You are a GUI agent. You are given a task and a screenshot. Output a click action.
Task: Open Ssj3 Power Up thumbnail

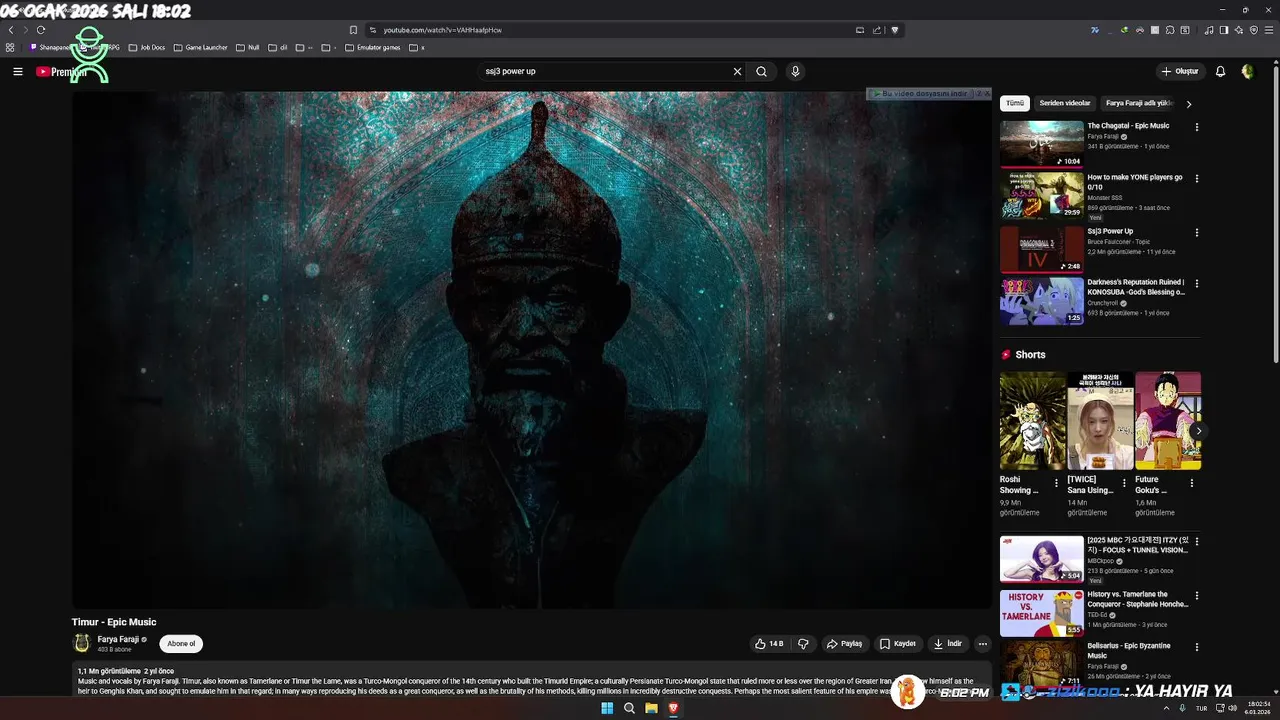(1041, 249)
